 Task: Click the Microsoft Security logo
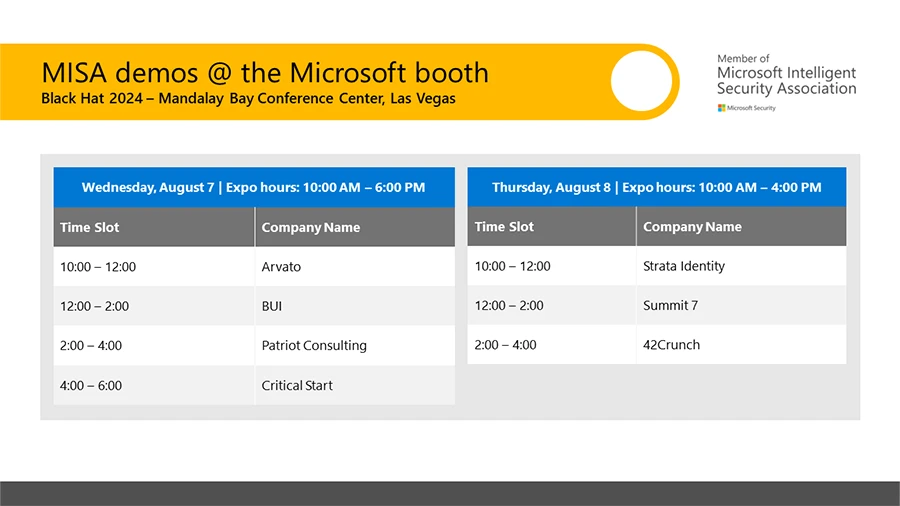(746, 108)
